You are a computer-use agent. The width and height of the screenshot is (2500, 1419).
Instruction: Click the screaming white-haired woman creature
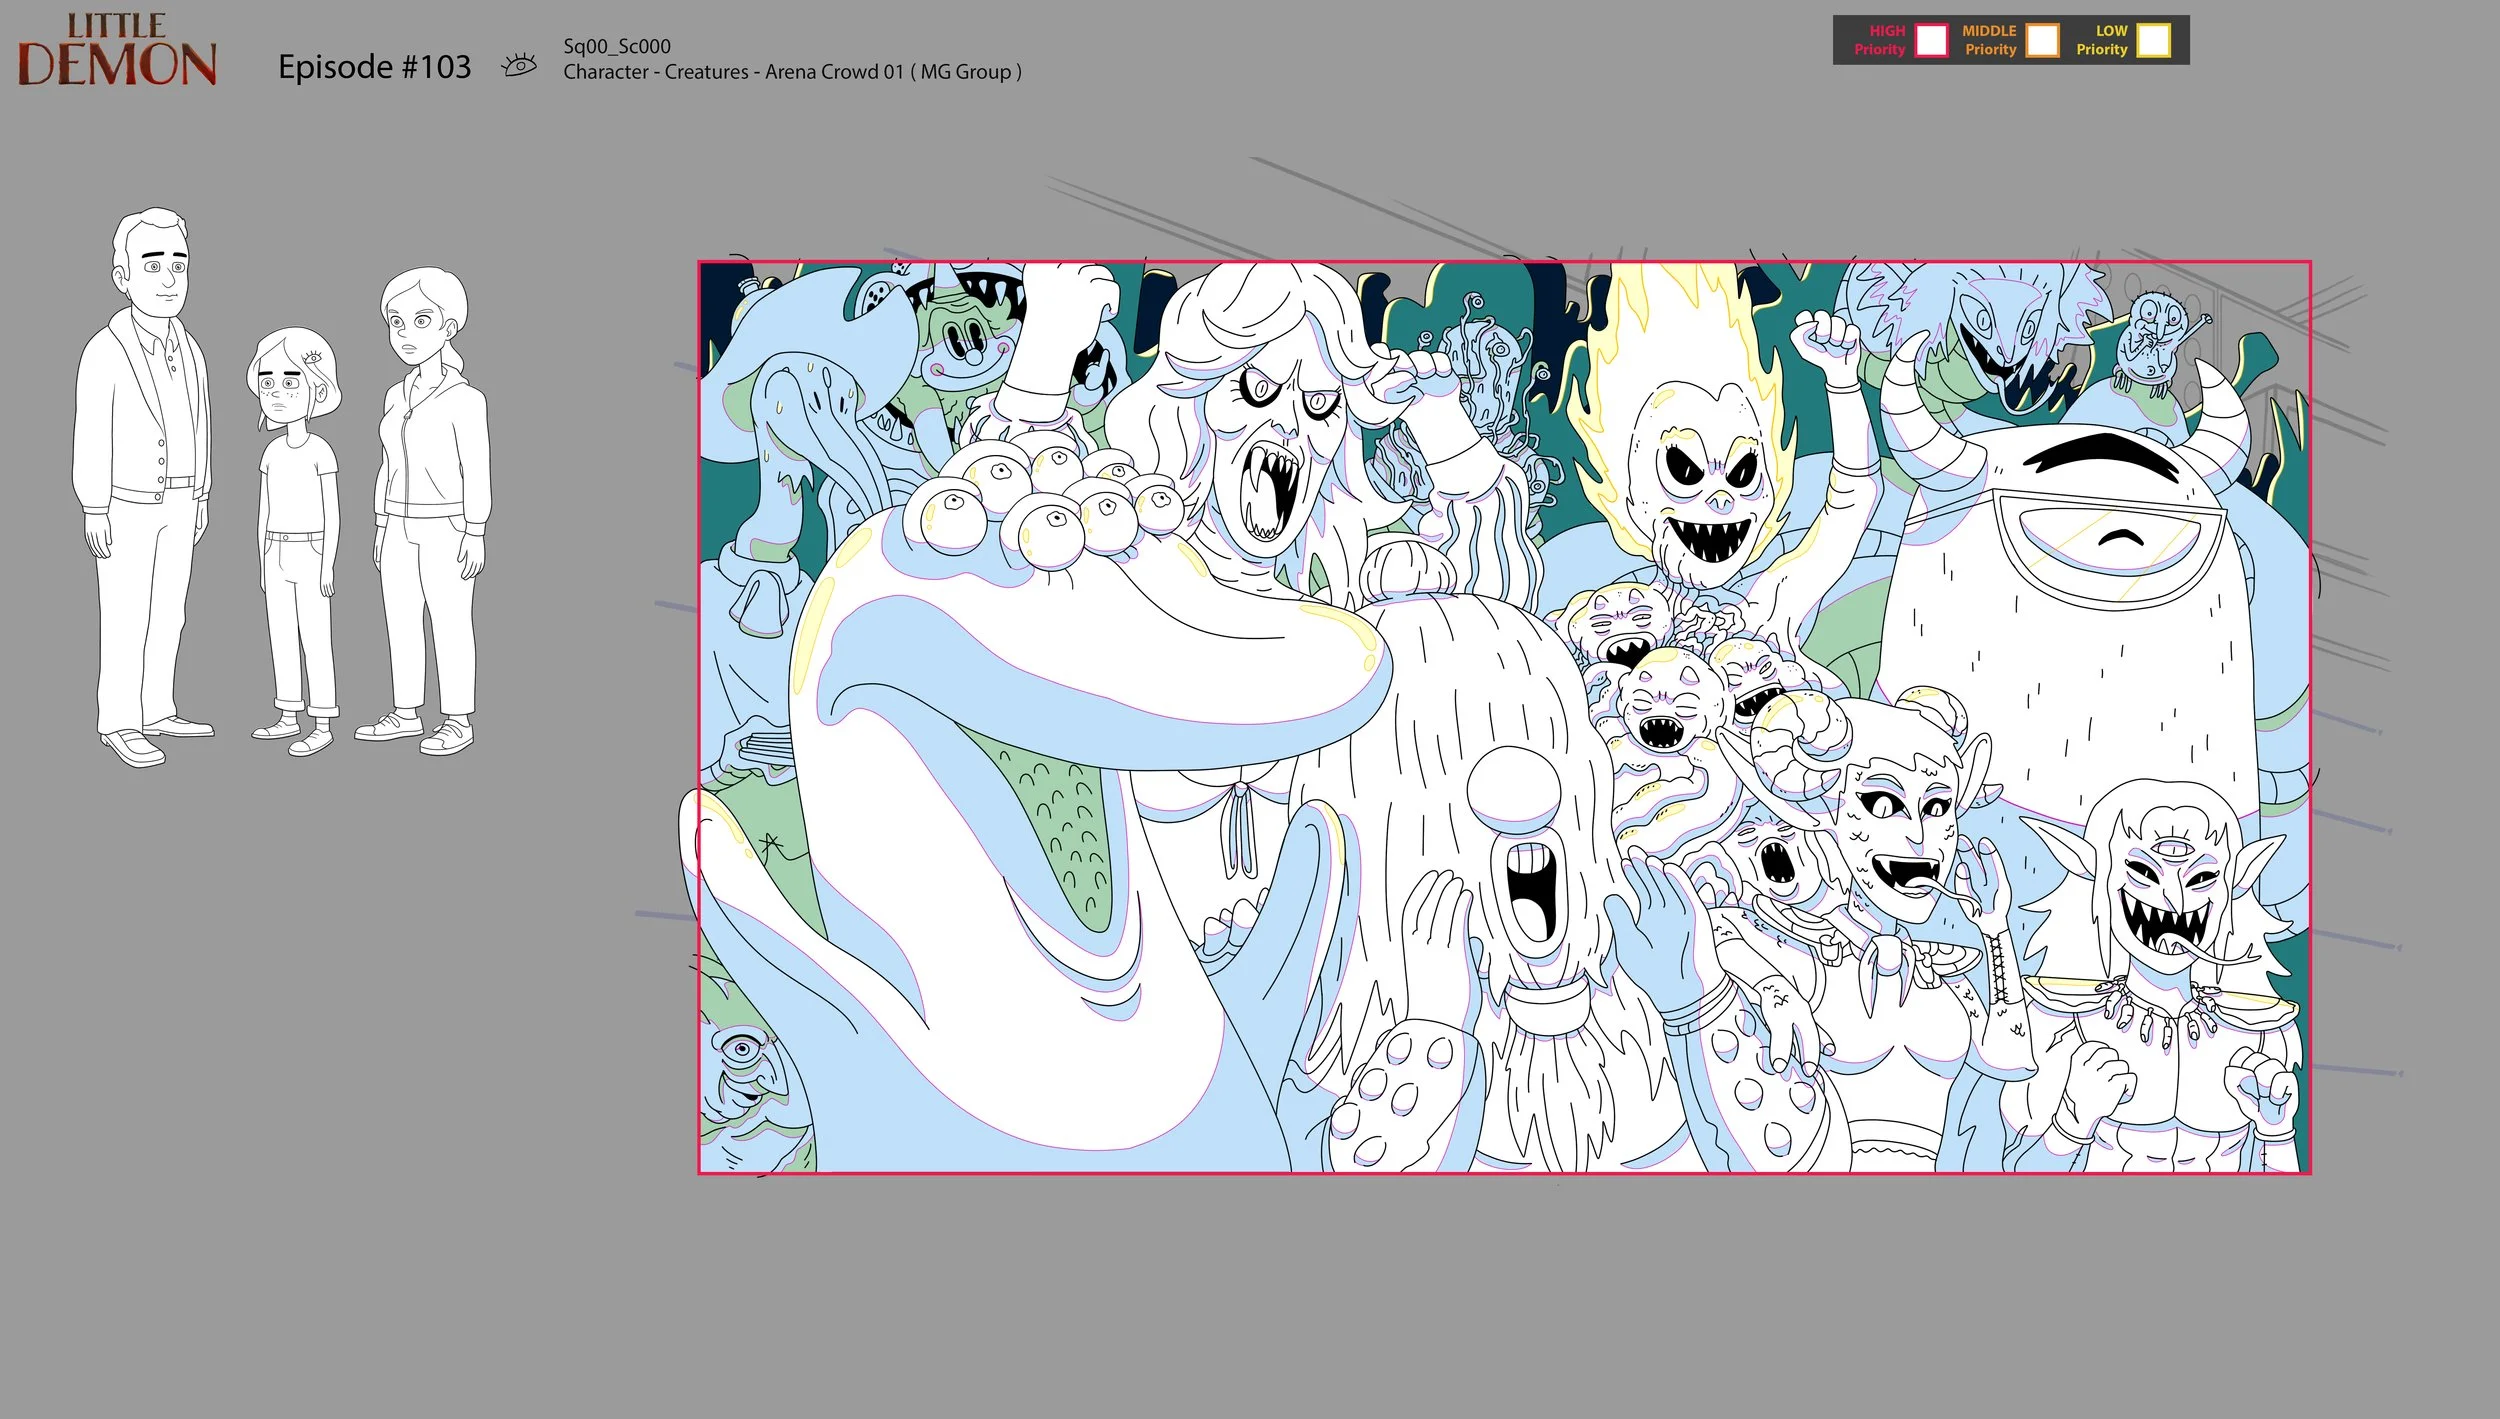point(1270,420)
